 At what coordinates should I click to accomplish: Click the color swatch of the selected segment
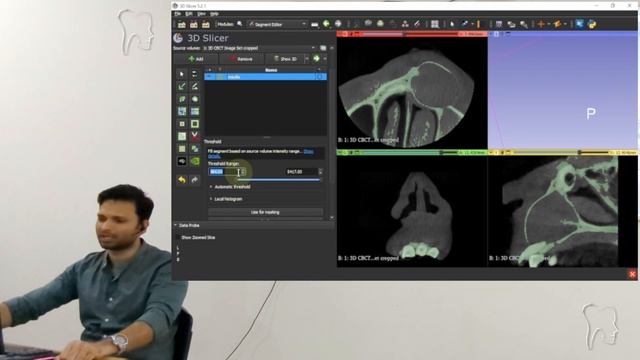click(221, 77)
